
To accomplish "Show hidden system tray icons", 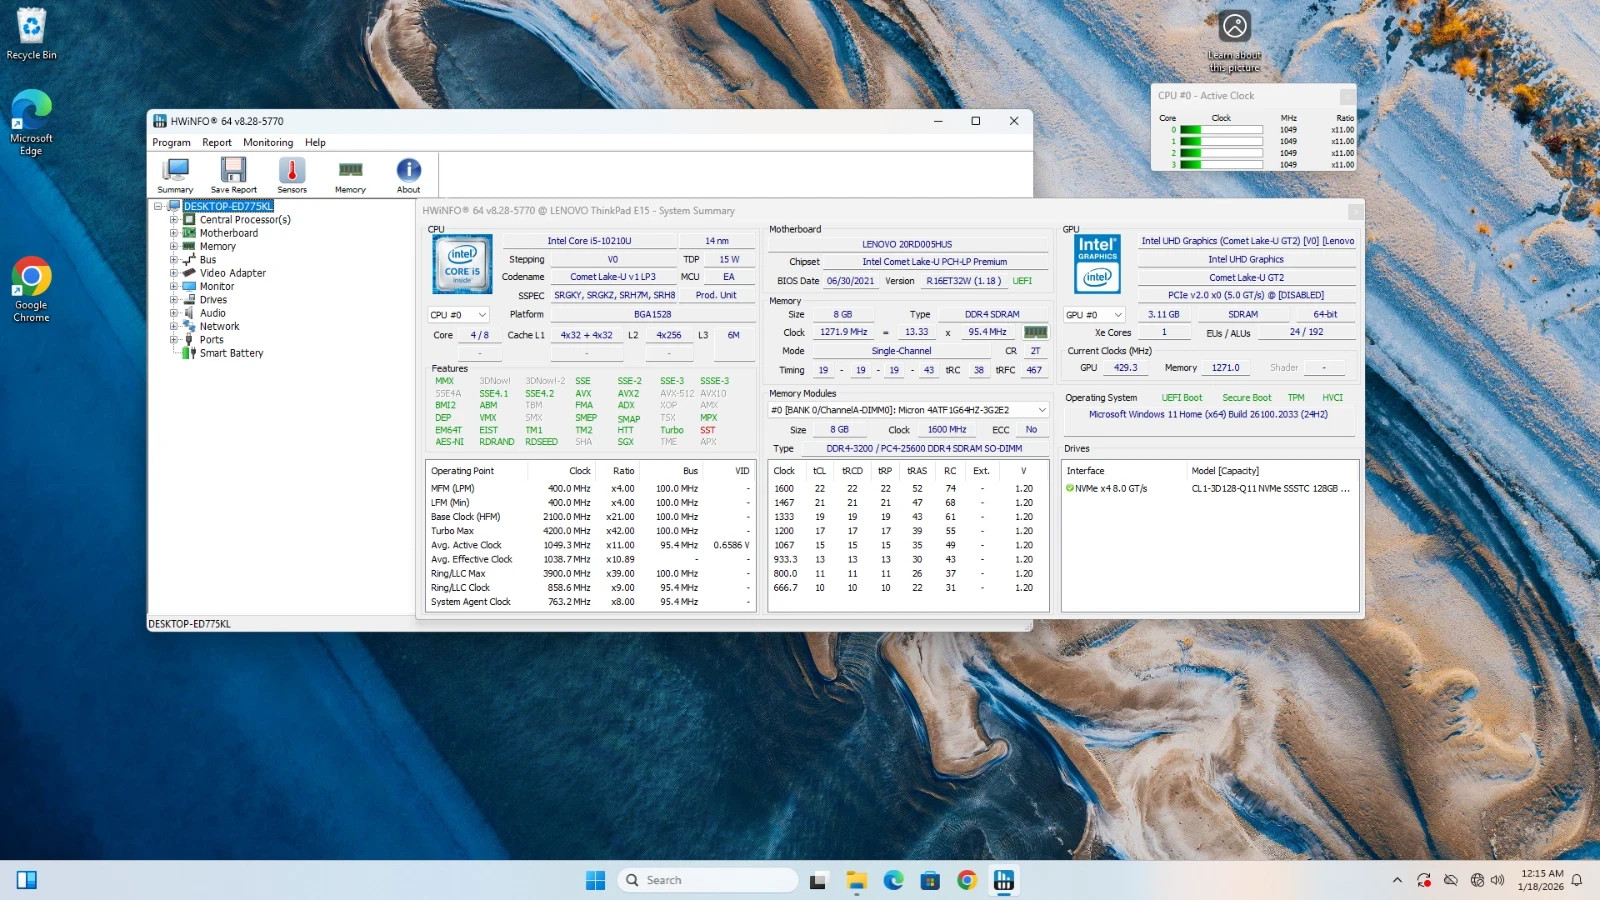I will pos(1397,880).
